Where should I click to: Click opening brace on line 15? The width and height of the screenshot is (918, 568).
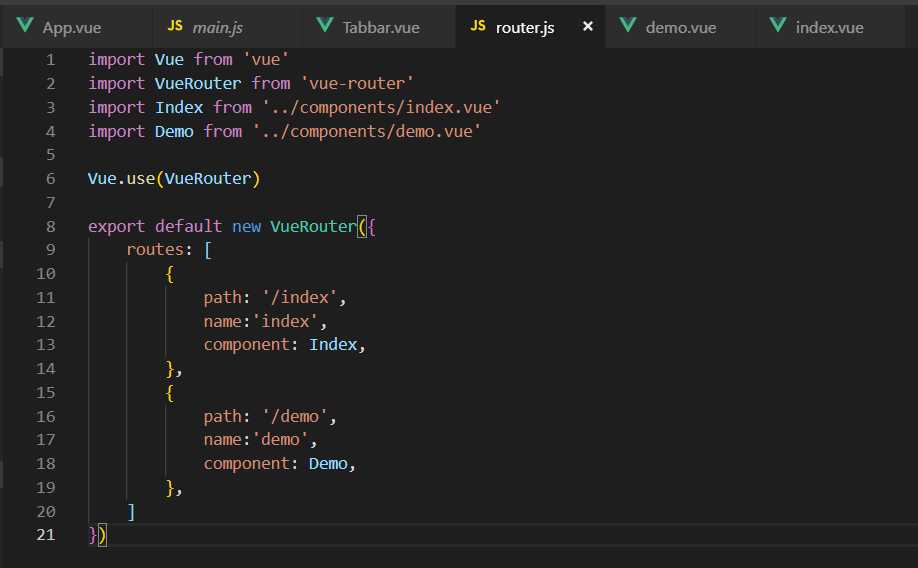(x=169, y=393)
